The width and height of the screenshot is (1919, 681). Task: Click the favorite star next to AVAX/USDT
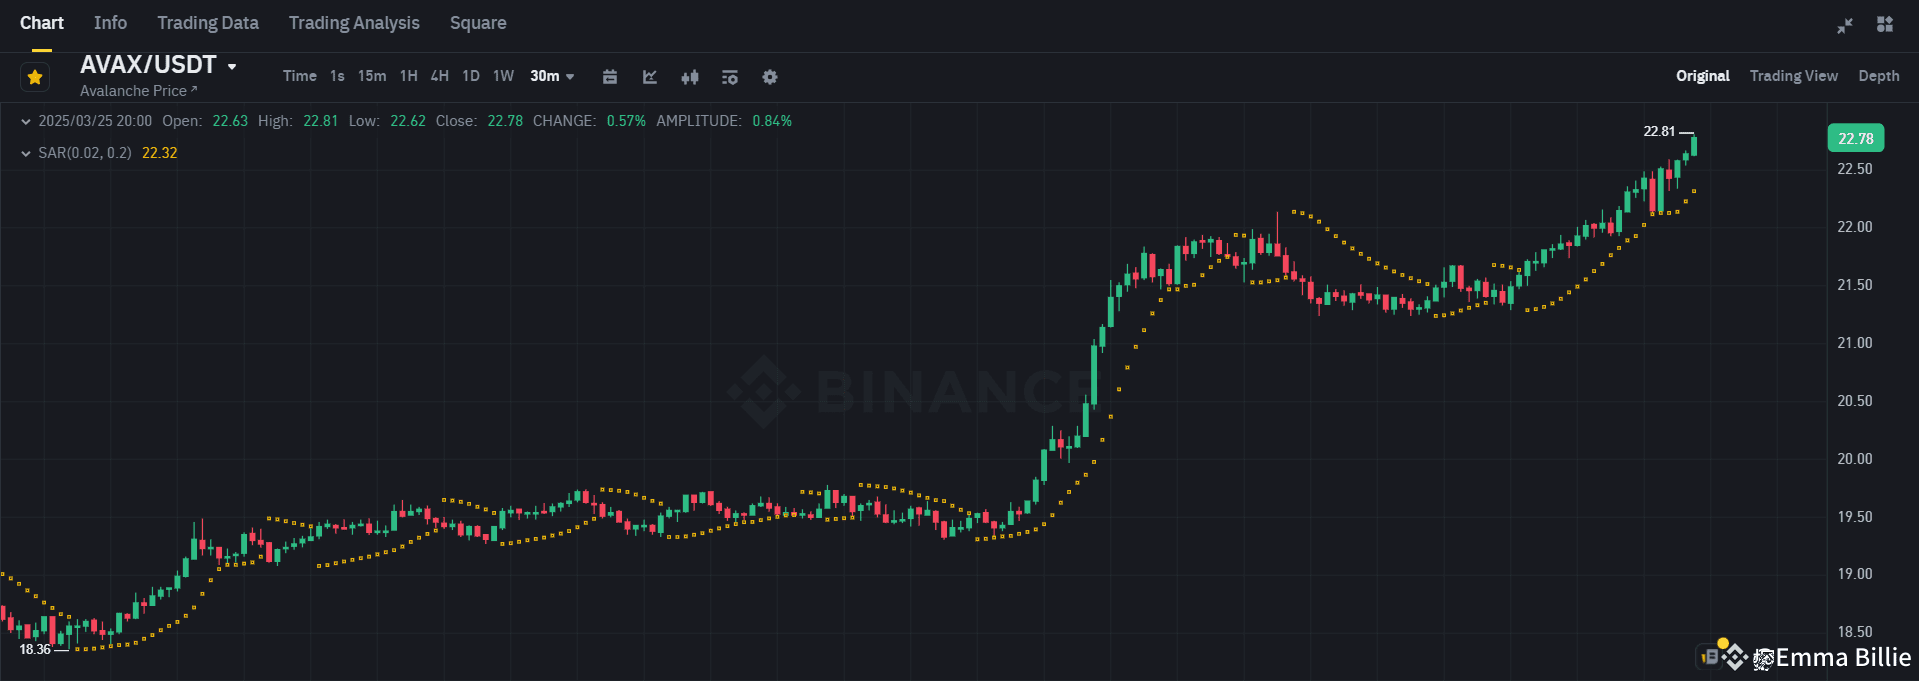(x=34, y=76)
